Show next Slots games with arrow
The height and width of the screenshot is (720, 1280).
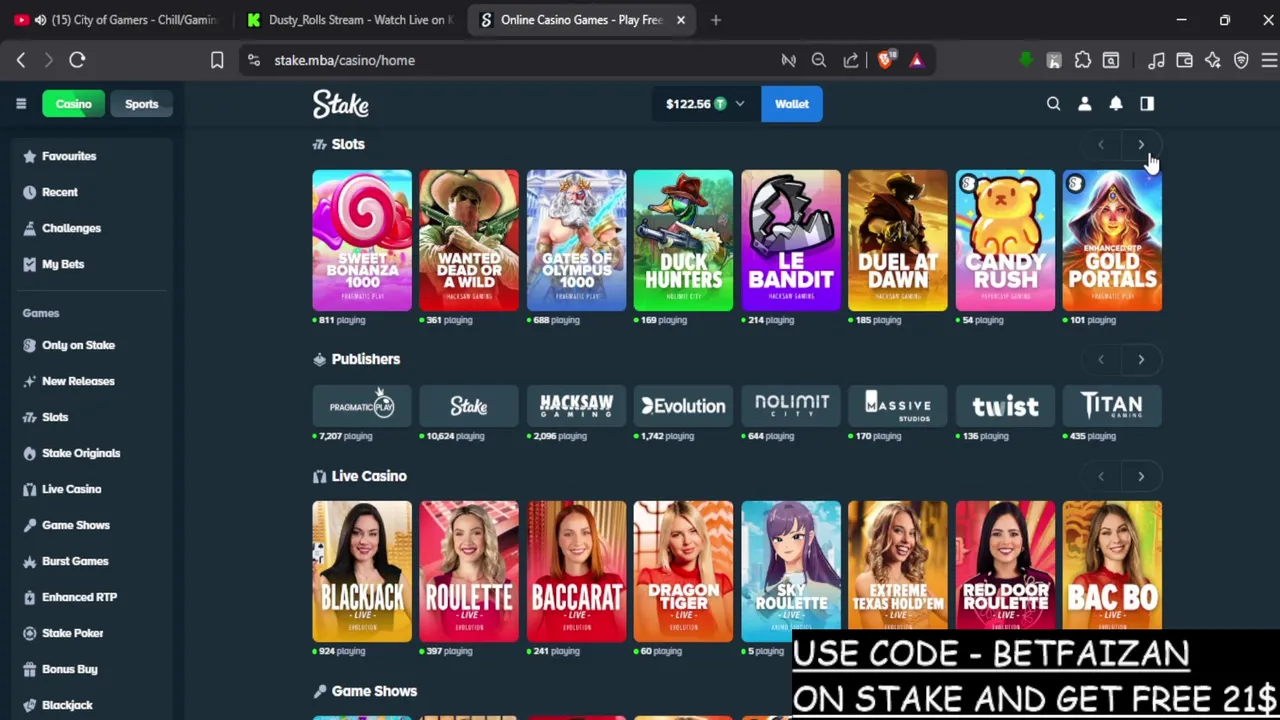1141,145
